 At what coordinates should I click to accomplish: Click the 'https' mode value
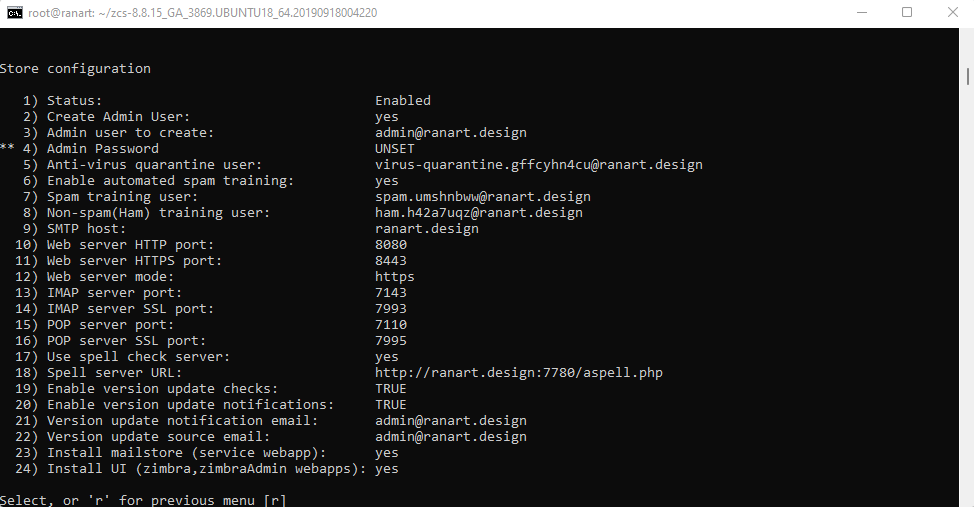pos(394,277)
